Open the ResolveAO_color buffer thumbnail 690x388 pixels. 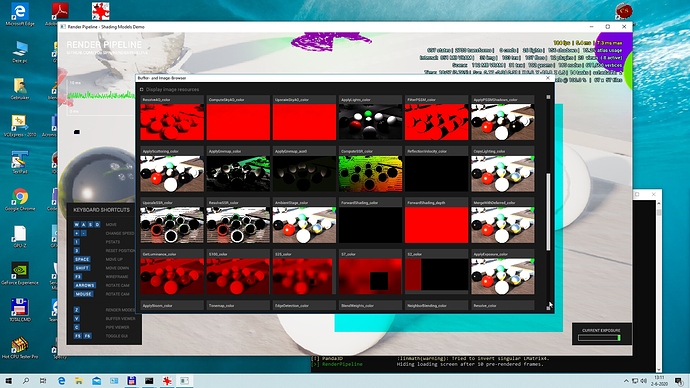coord(172,122)
